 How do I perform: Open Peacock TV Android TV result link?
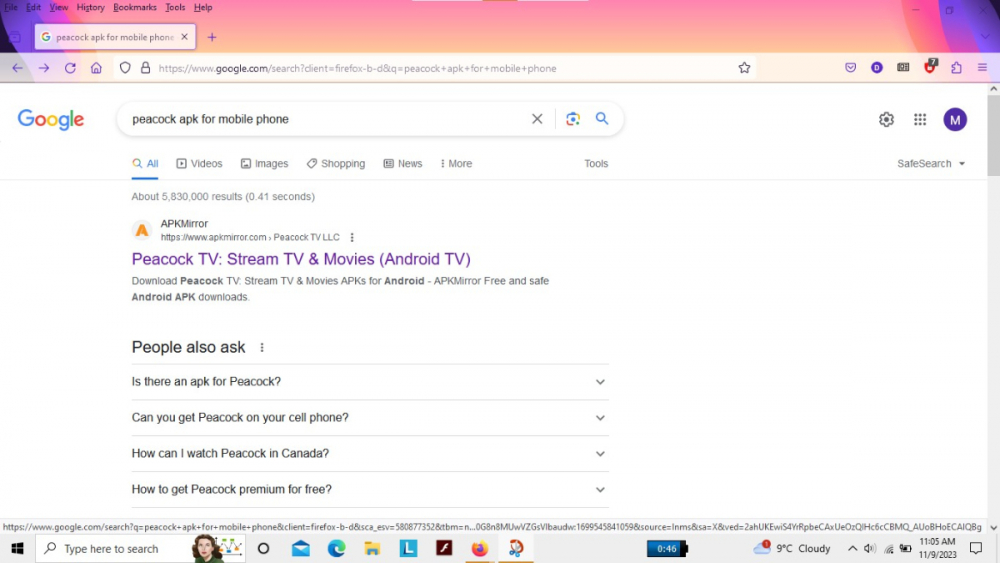click(301, 259)
